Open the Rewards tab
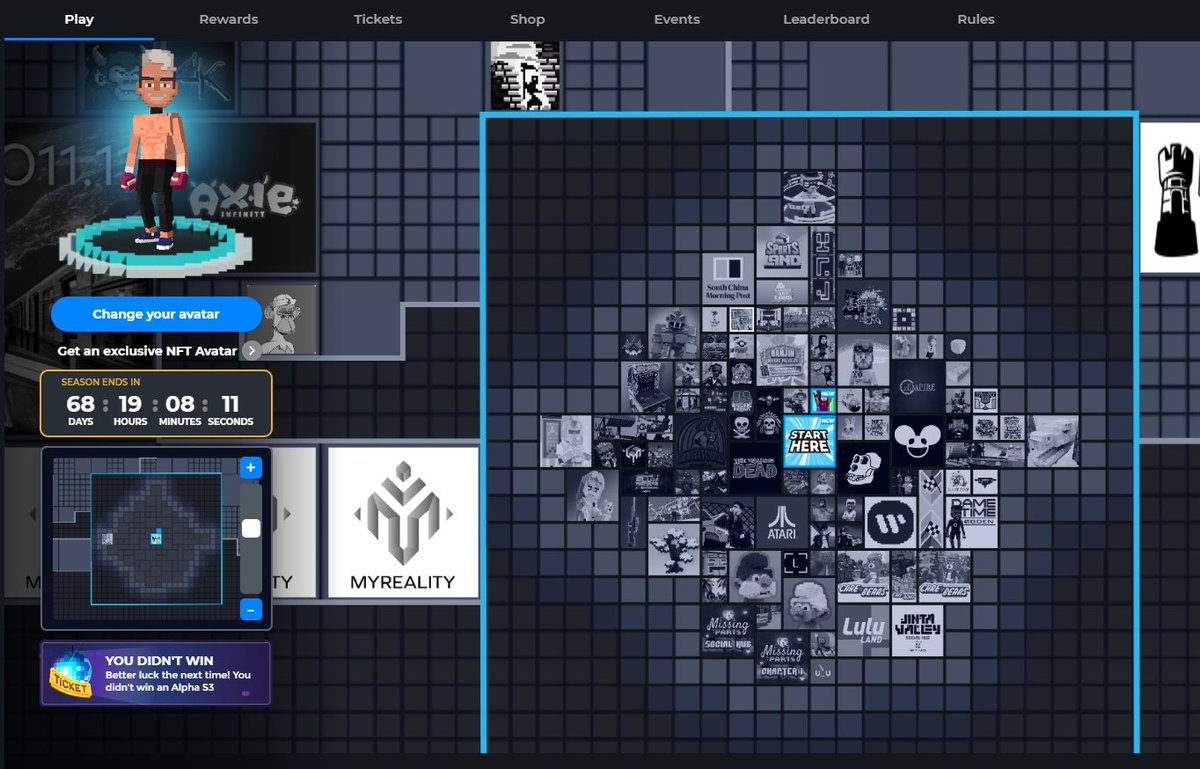The height and width of the screenshot is (769, 1200). (x=228, y=19)
